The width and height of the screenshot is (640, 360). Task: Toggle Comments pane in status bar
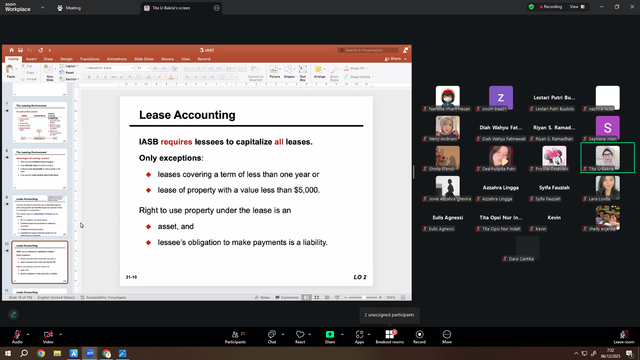[287, 298]
